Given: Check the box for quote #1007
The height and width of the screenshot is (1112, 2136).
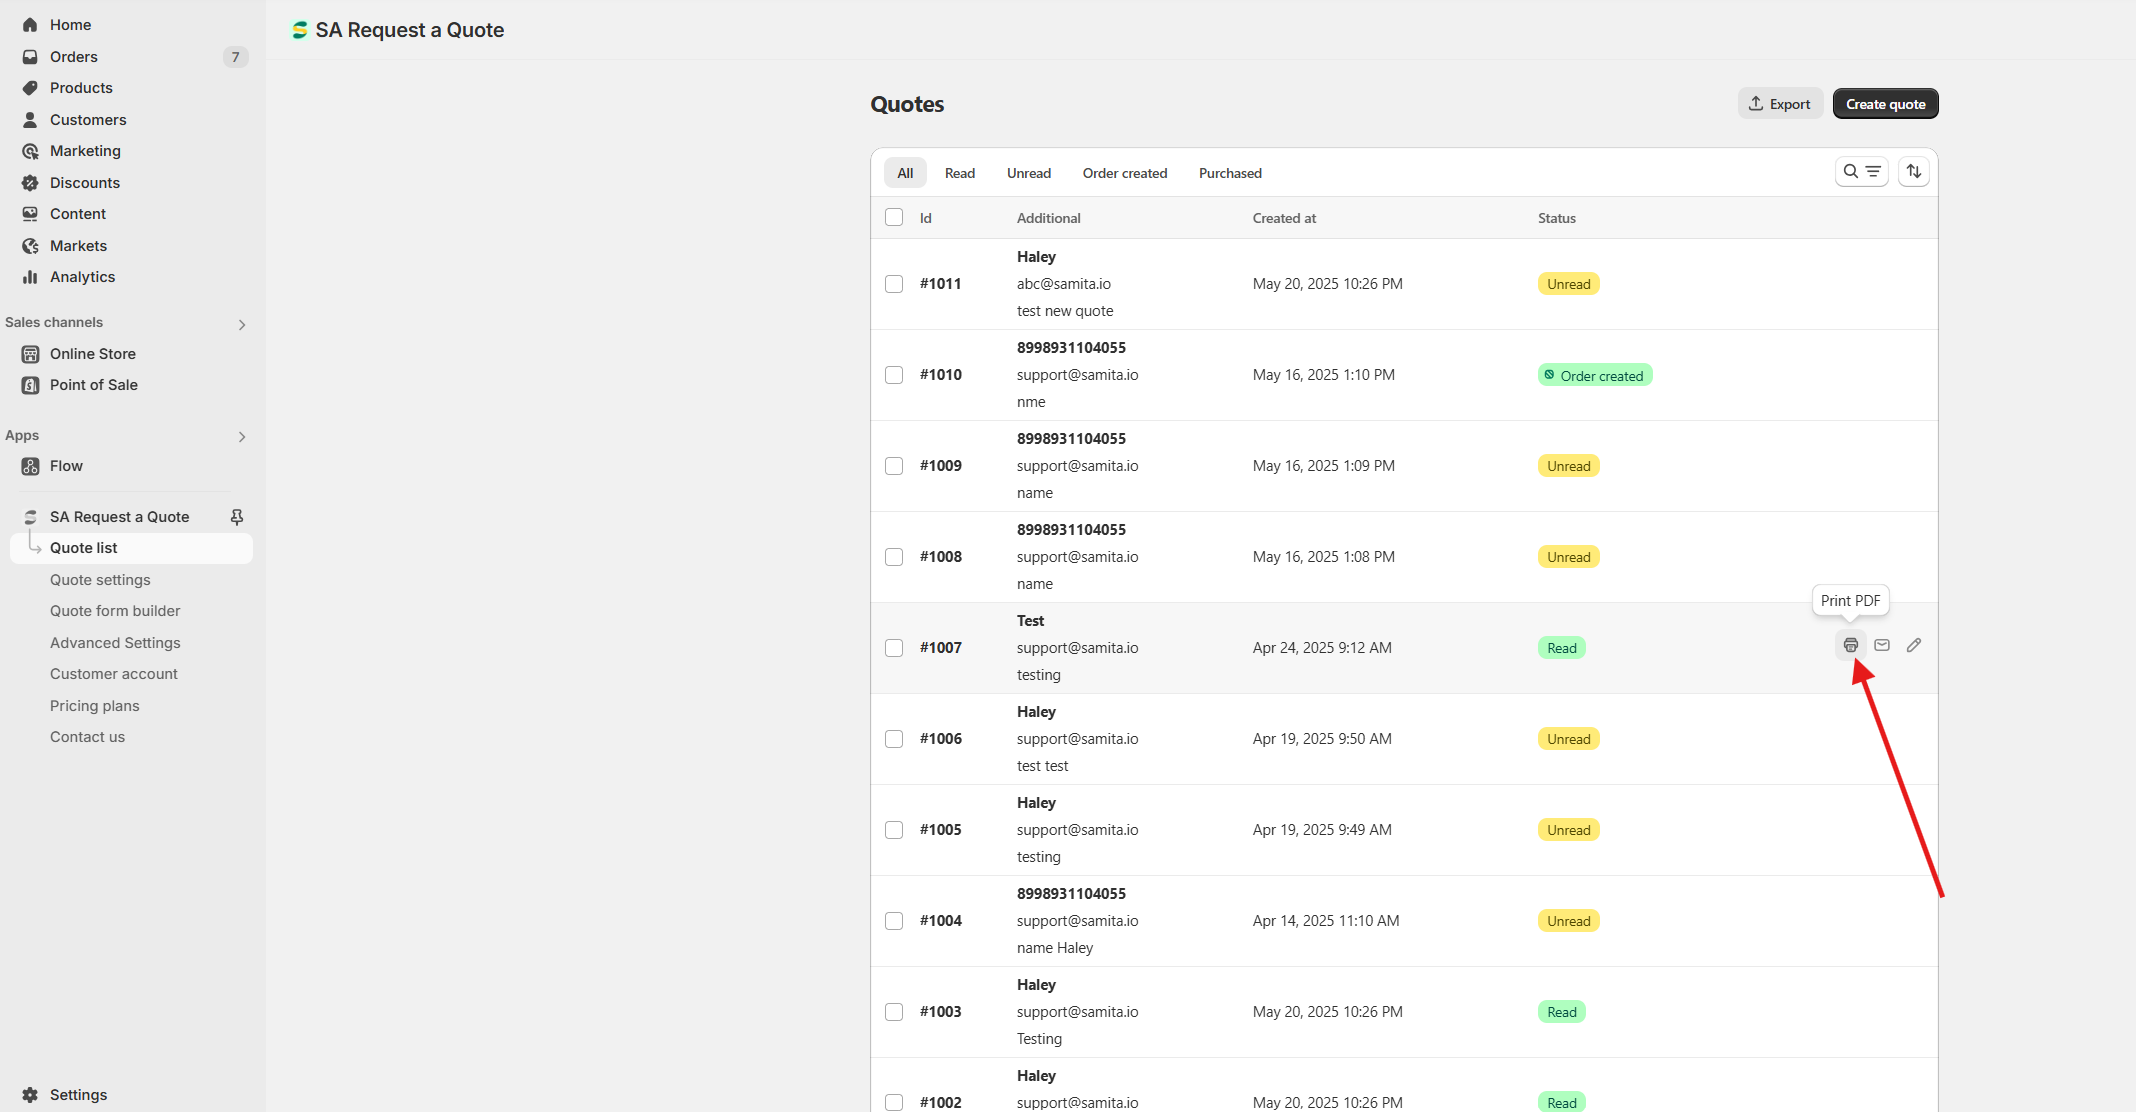Looking at the screenshot, I should [x=894, y=648].
